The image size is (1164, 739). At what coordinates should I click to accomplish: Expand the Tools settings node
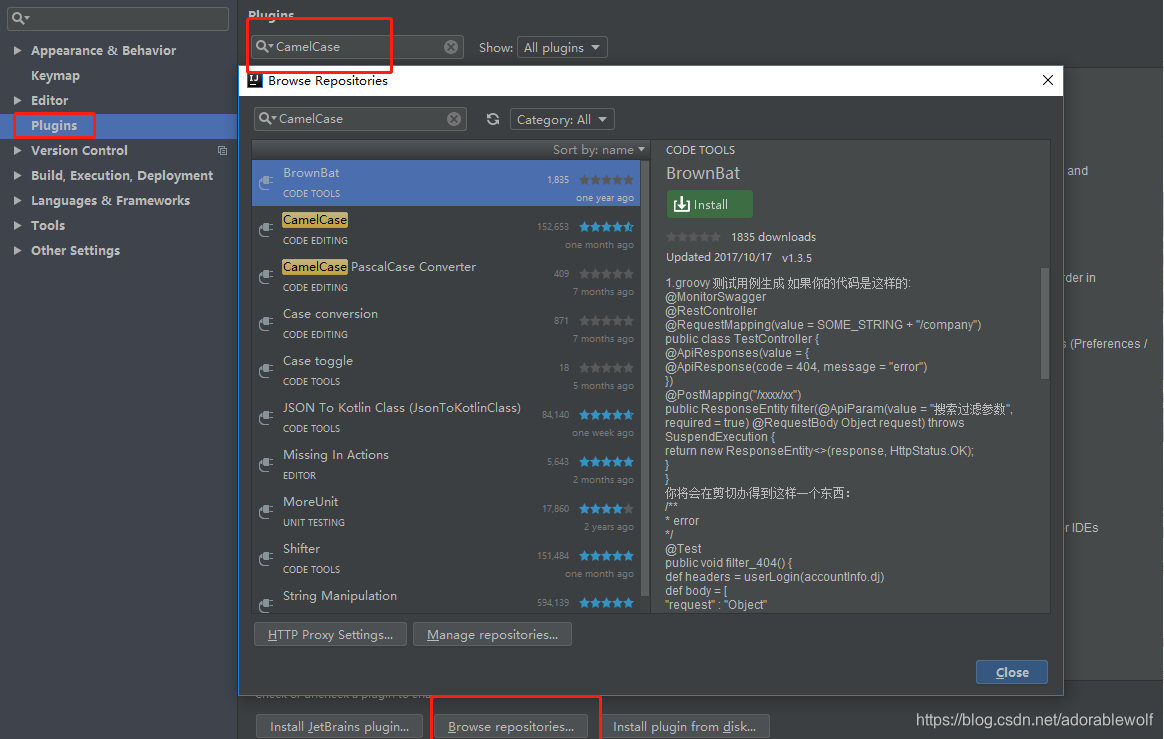point(17,225)
